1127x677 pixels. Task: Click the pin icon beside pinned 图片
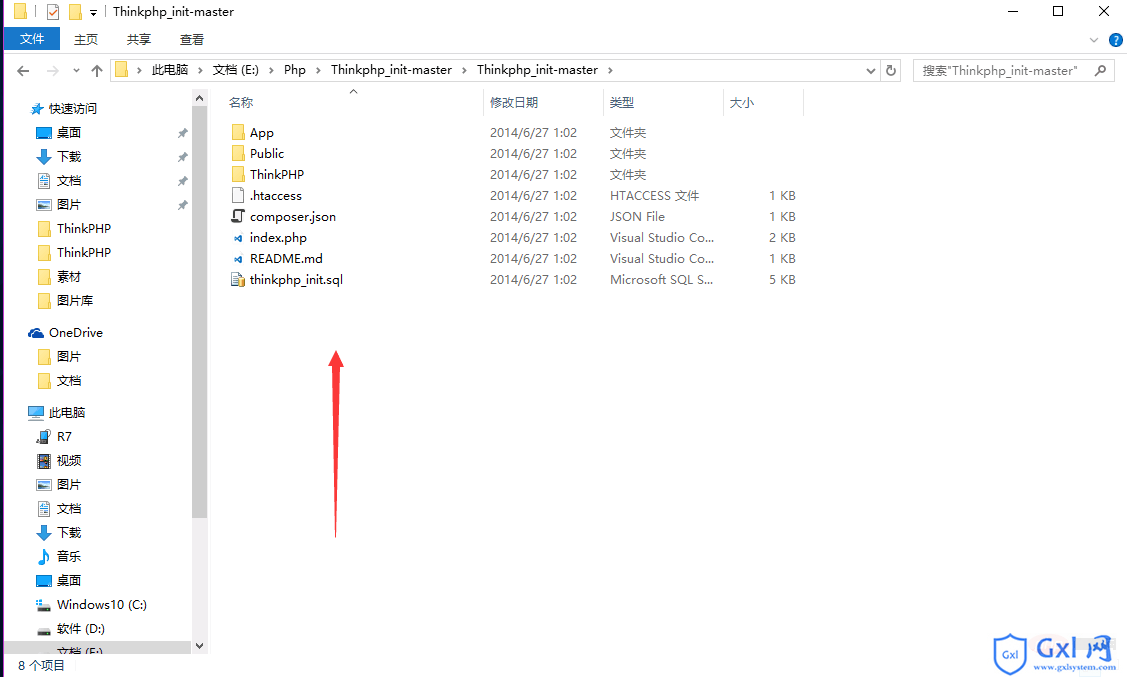point(183,205)
